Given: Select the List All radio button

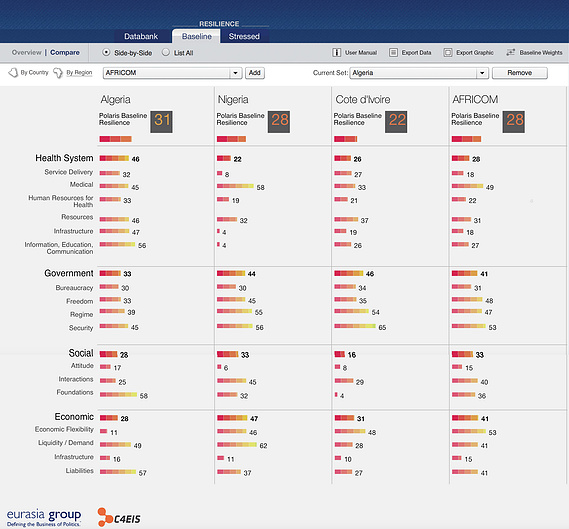Looking at the screenshot, I should point(166,52).
